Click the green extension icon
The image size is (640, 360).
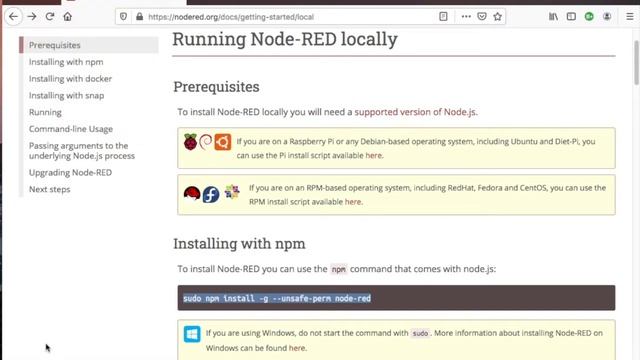589,17
